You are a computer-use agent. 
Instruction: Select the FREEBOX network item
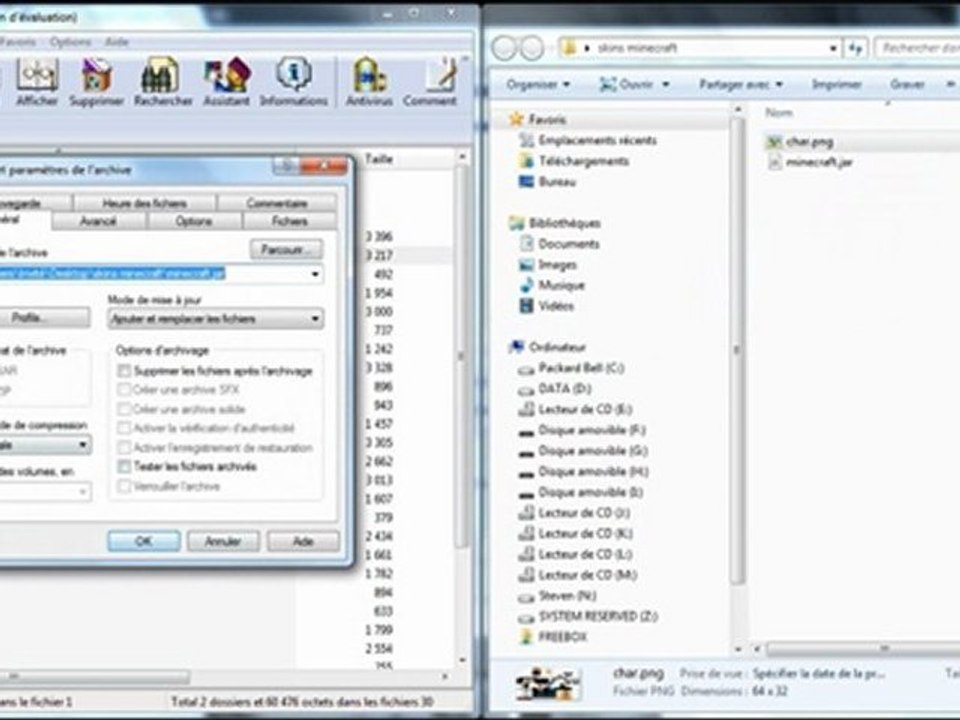(x=553, y=637)
